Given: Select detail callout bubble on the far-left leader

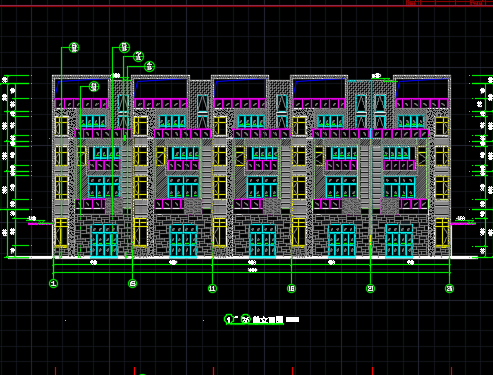Looking at the screenshot, I should [74, 48].
